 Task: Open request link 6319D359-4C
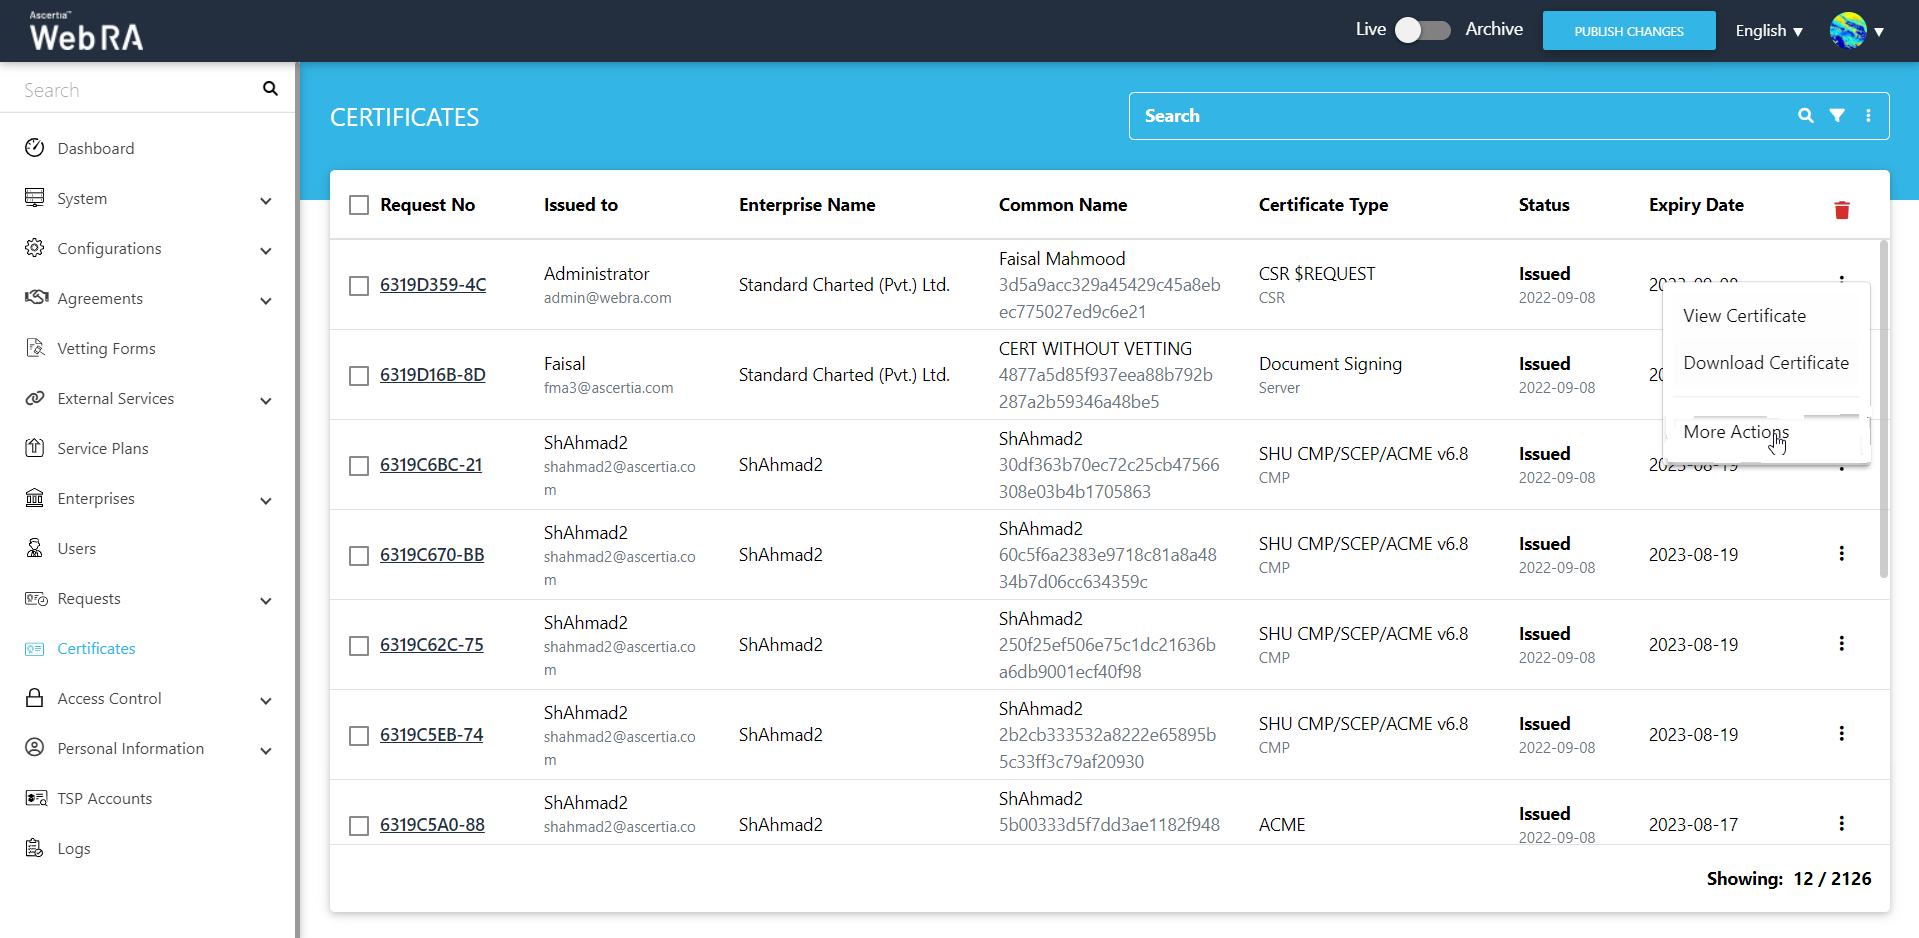[x=433, y=285]
